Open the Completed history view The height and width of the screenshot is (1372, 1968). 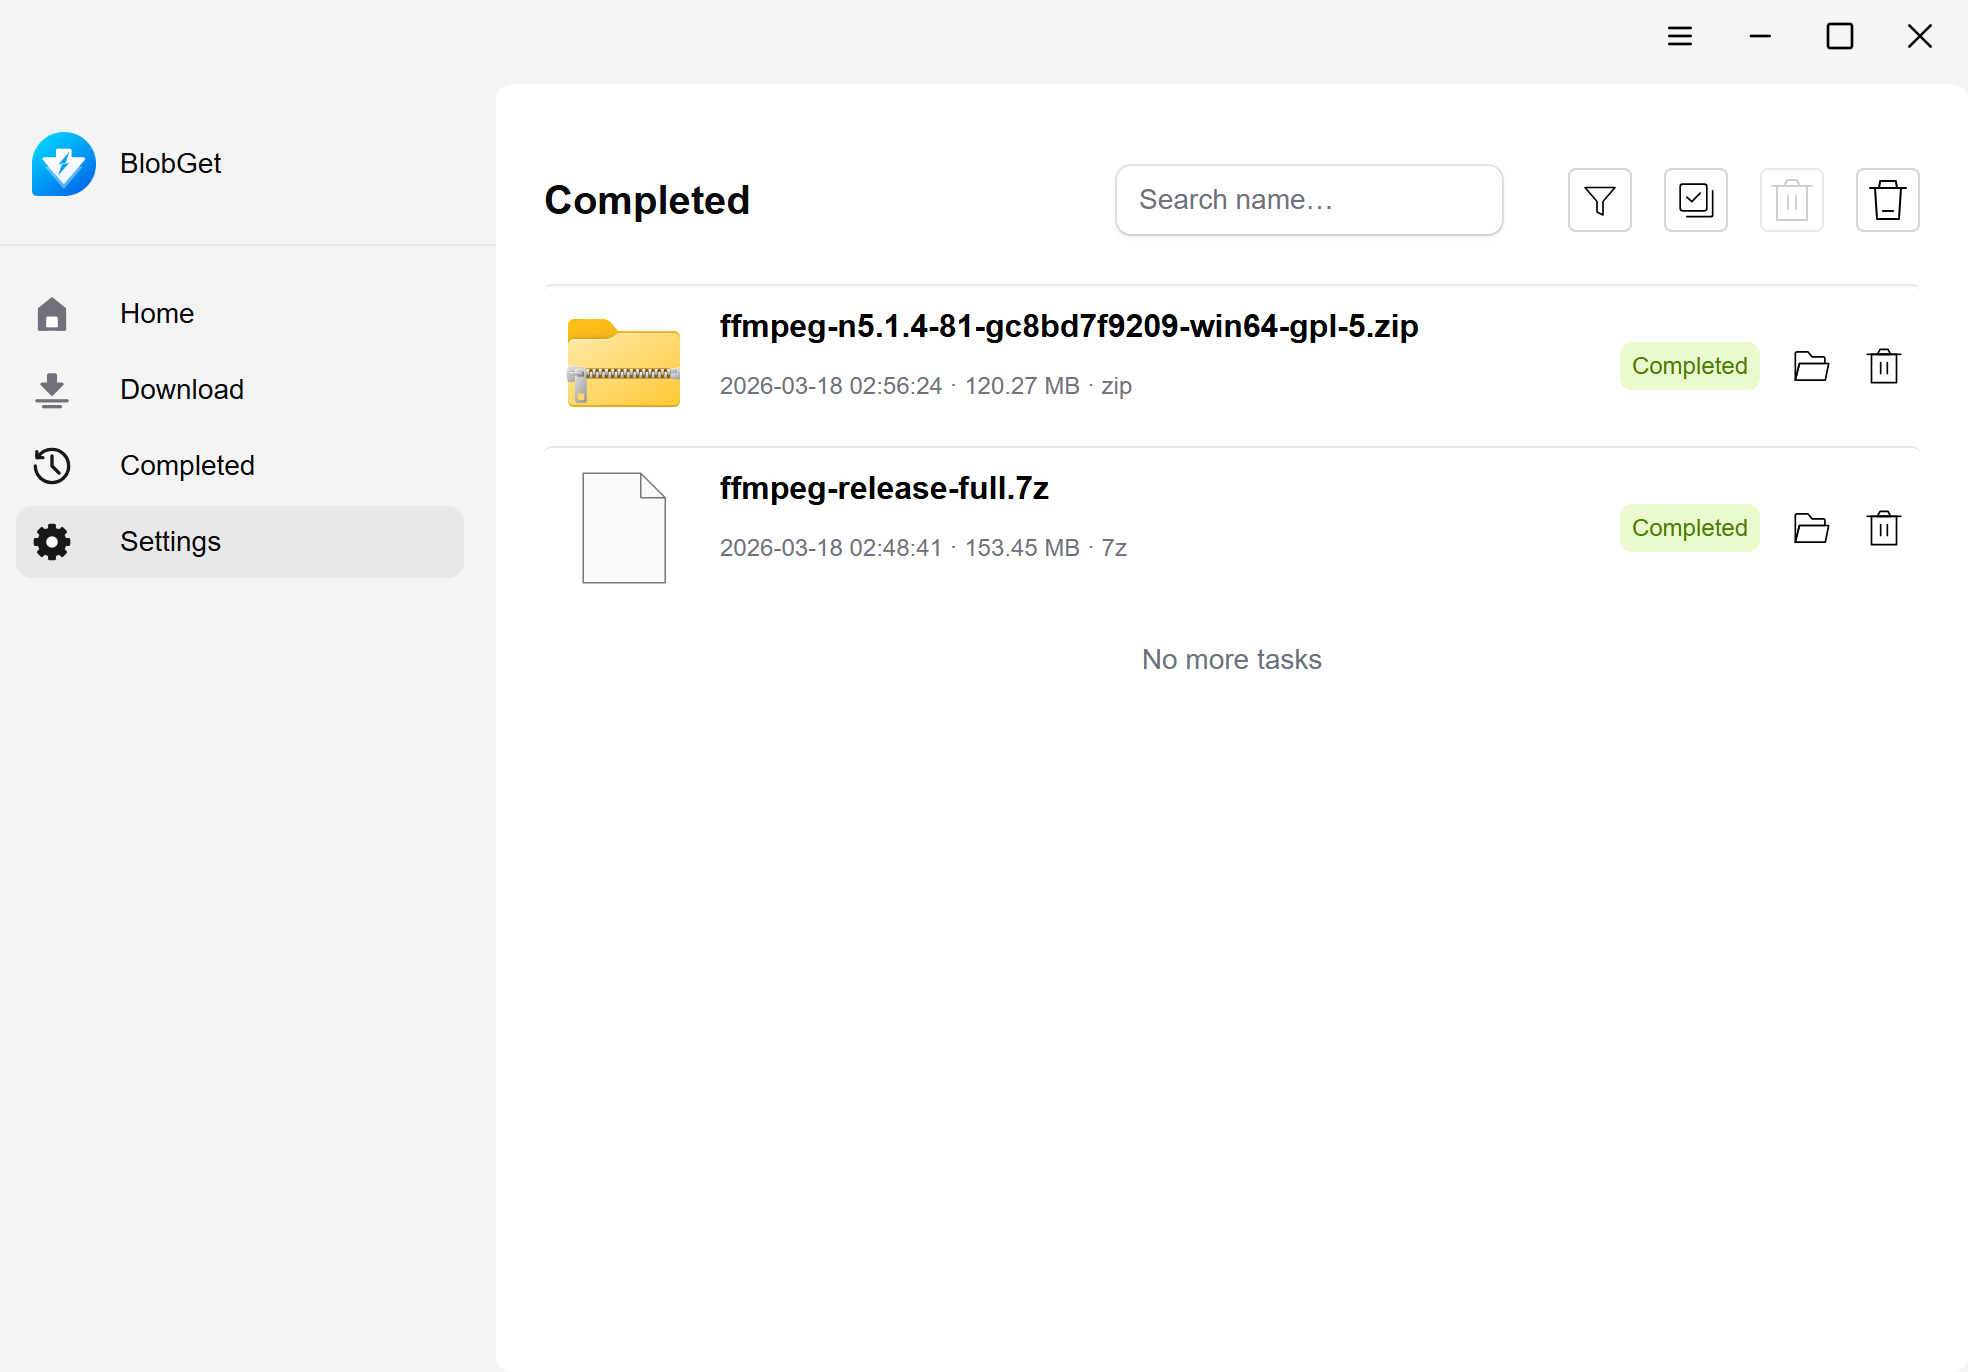[187, 465]
